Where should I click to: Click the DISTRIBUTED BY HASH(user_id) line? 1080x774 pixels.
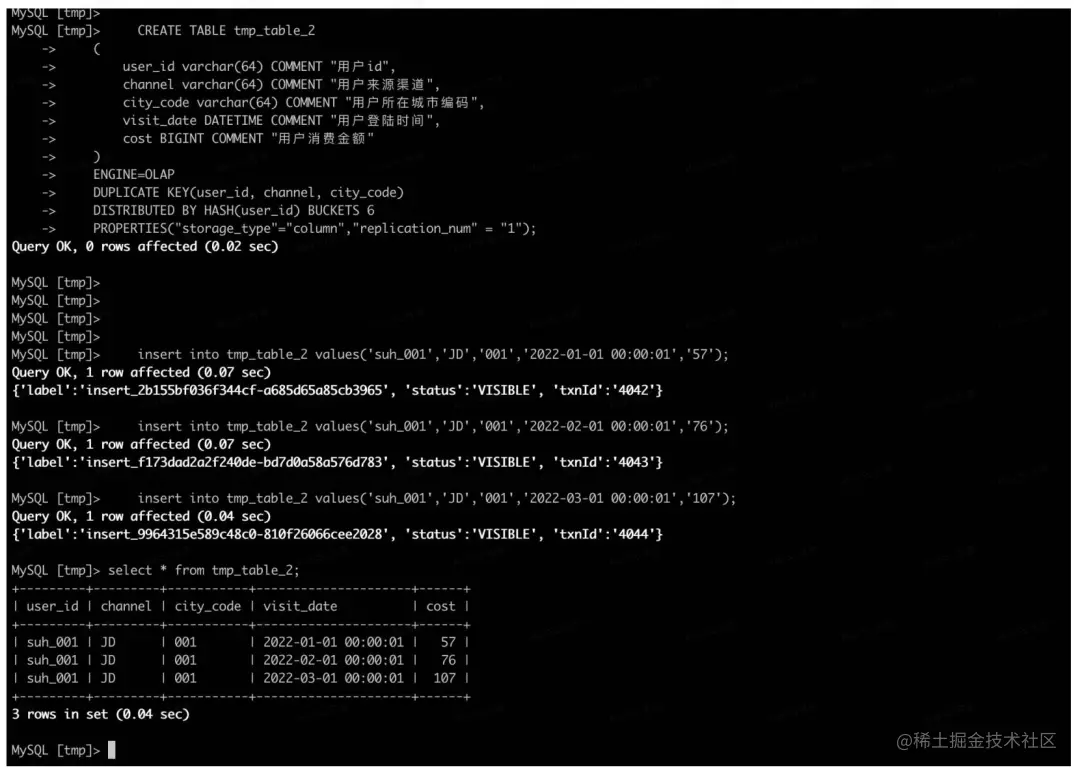click(x=233, y=211)
